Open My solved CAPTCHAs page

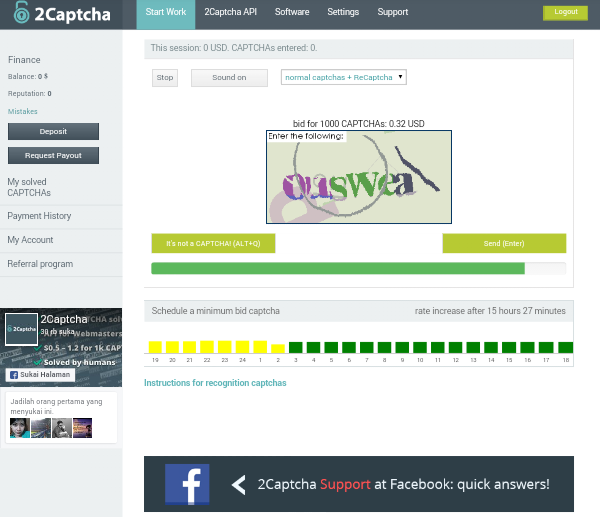coord(29,187)
